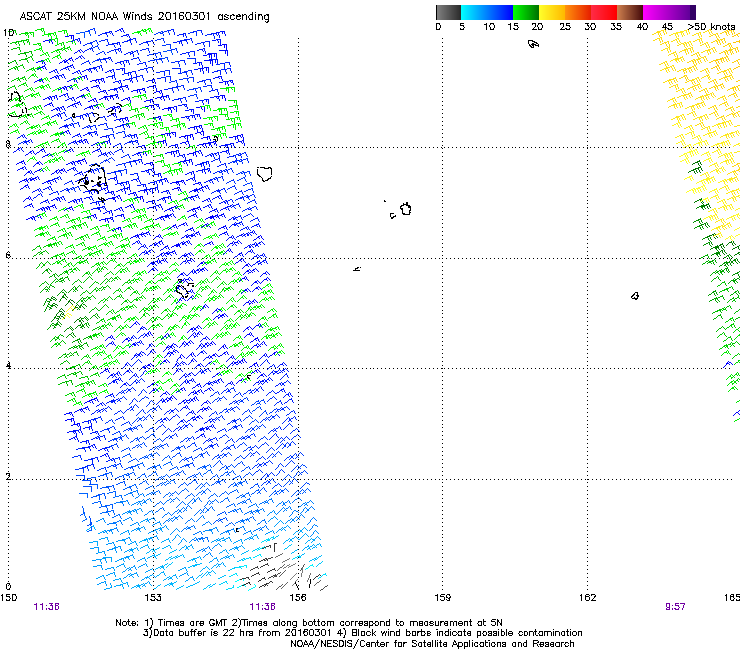Click the note line '3)Data buffer is 22 hrs'
740x650 pixels.
tap(362, 633)
